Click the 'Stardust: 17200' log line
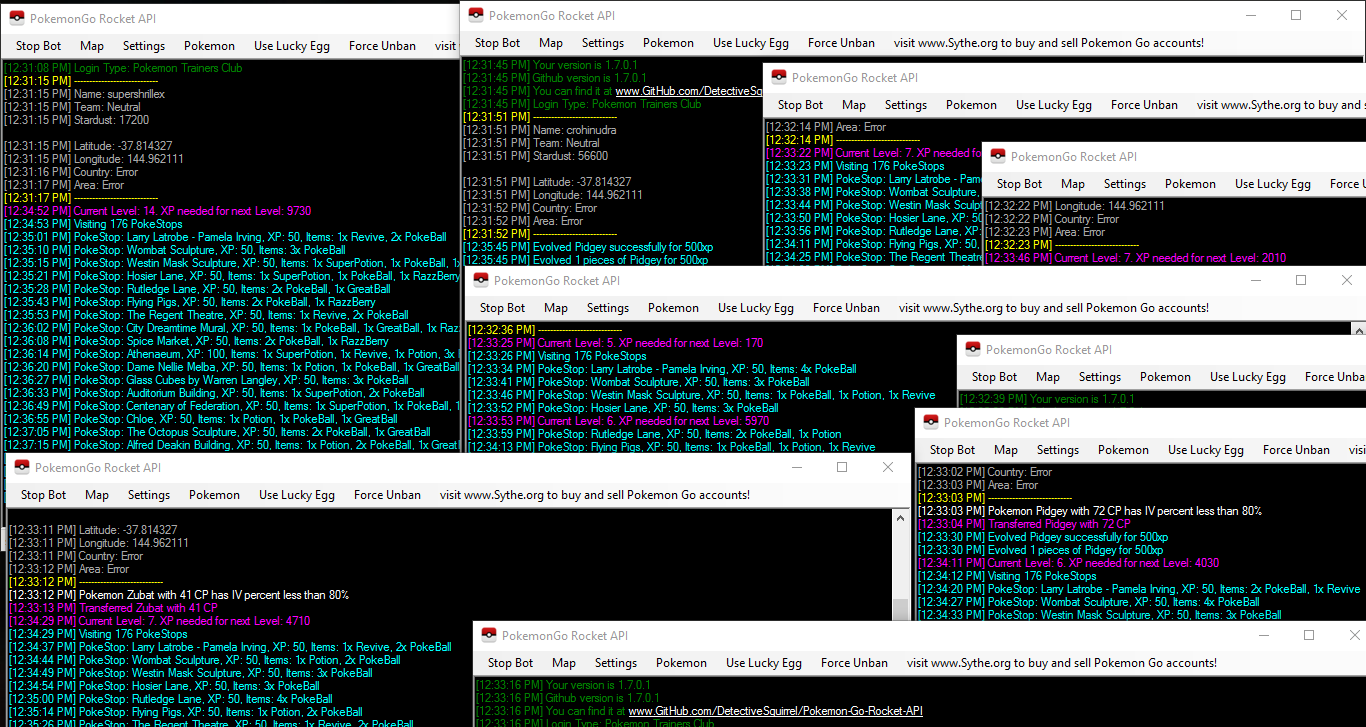 (x=77, y=120)
